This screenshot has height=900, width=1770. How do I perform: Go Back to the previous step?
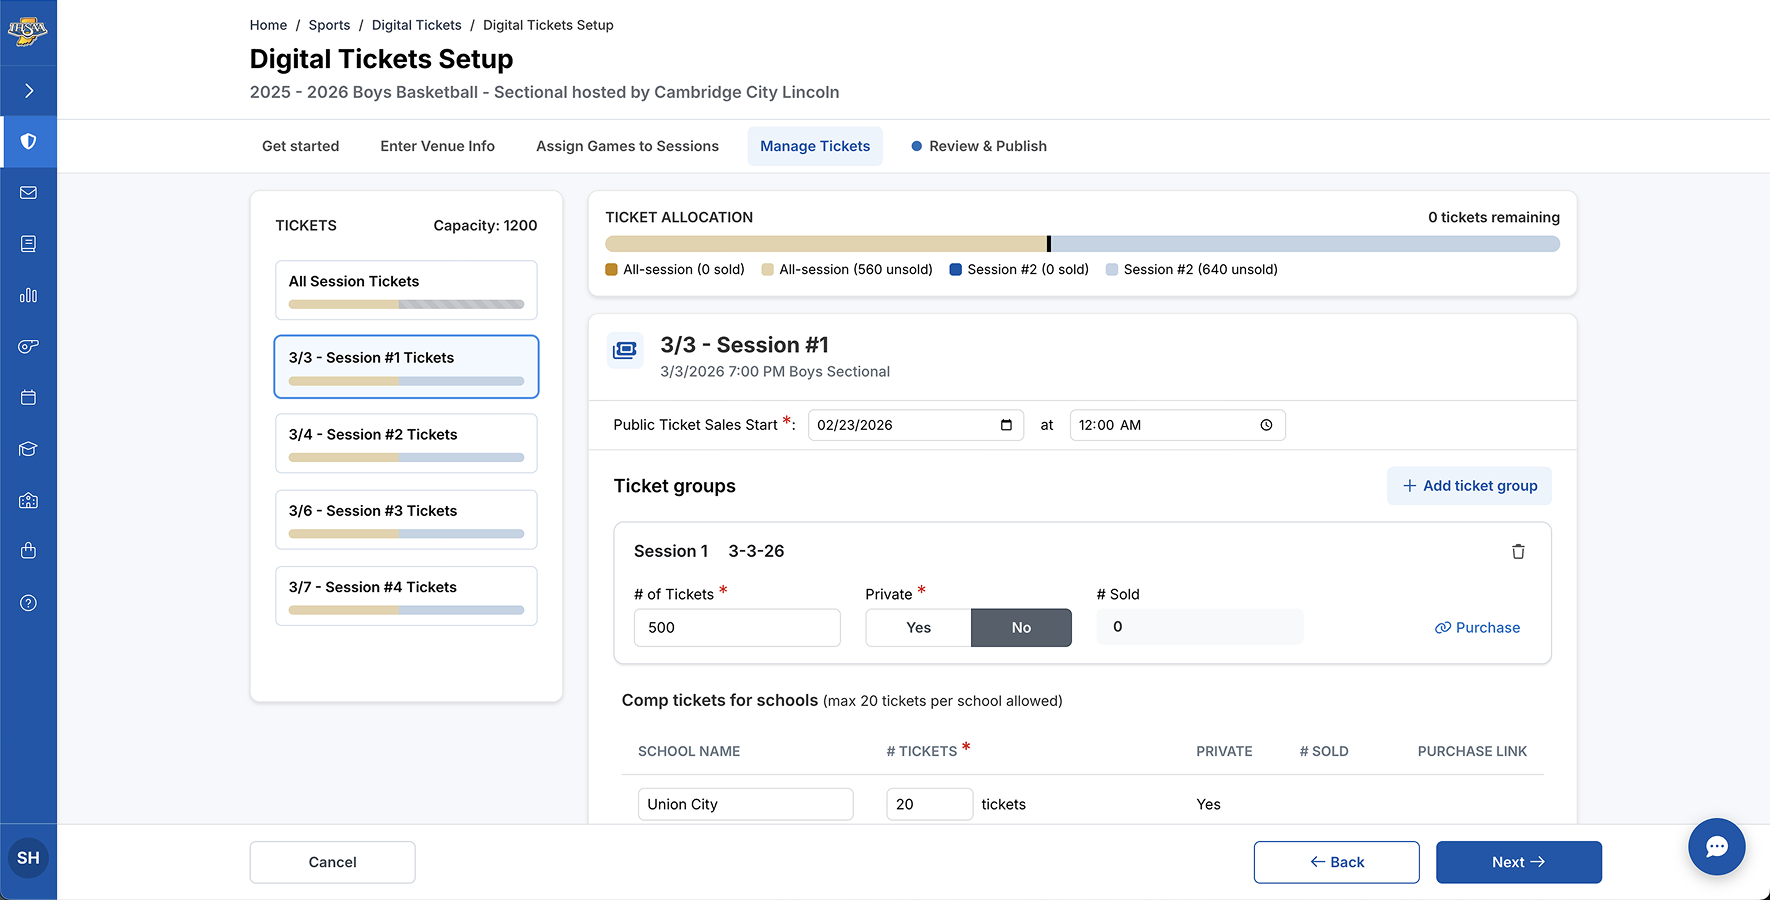point(1337,862)
